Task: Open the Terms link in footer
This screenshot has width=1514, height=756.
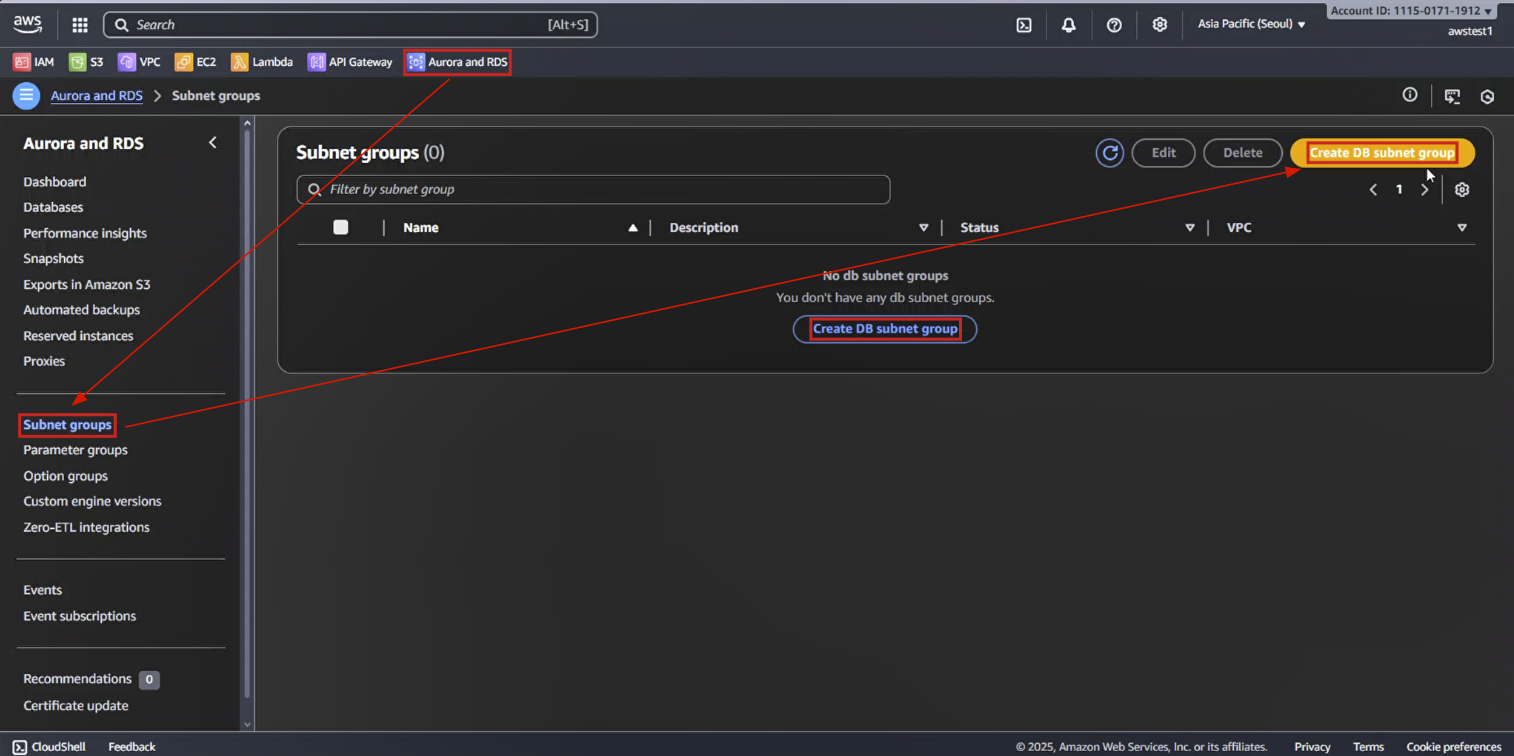Action: [x=1368, y=747]
